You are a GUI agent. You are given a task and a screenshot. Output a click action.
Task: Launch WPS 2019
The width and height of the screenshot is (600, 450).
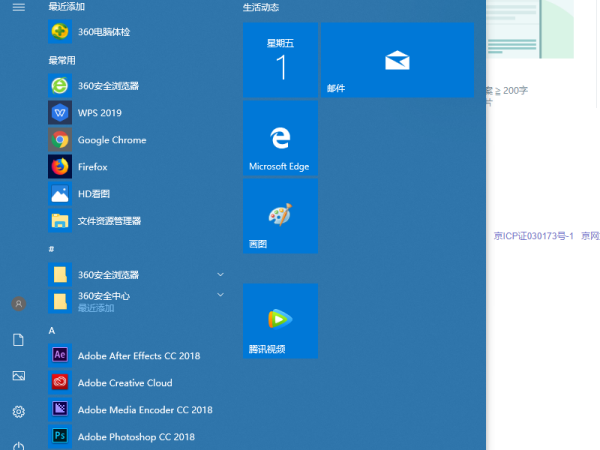[138, 112]
